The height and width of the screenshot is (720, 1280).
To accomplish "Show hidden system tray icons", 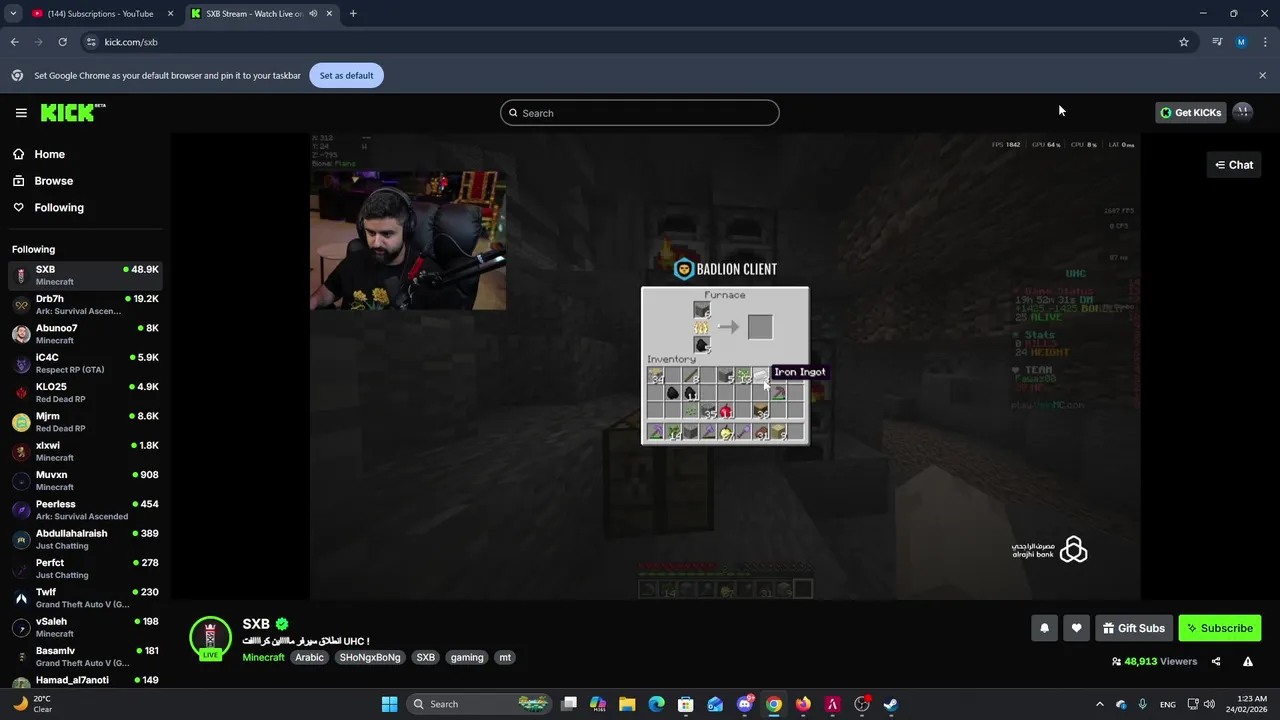I will [x=1100, y=704].
